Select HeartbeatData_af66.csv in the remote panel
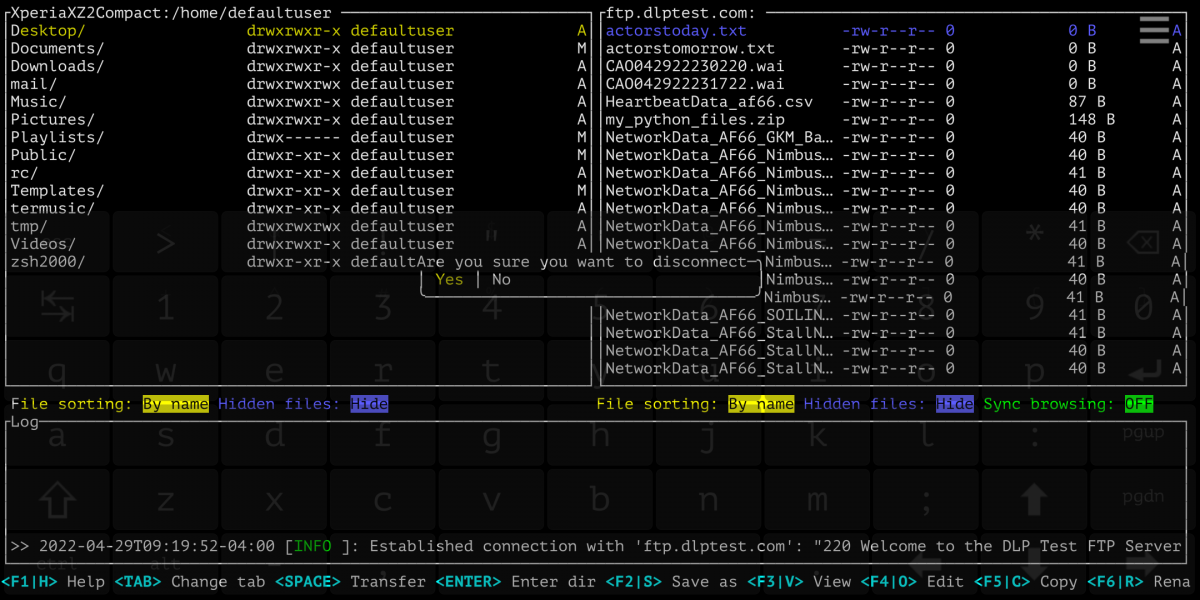Viewport: 1200px width, 600px height. click(x=709, y=102)
